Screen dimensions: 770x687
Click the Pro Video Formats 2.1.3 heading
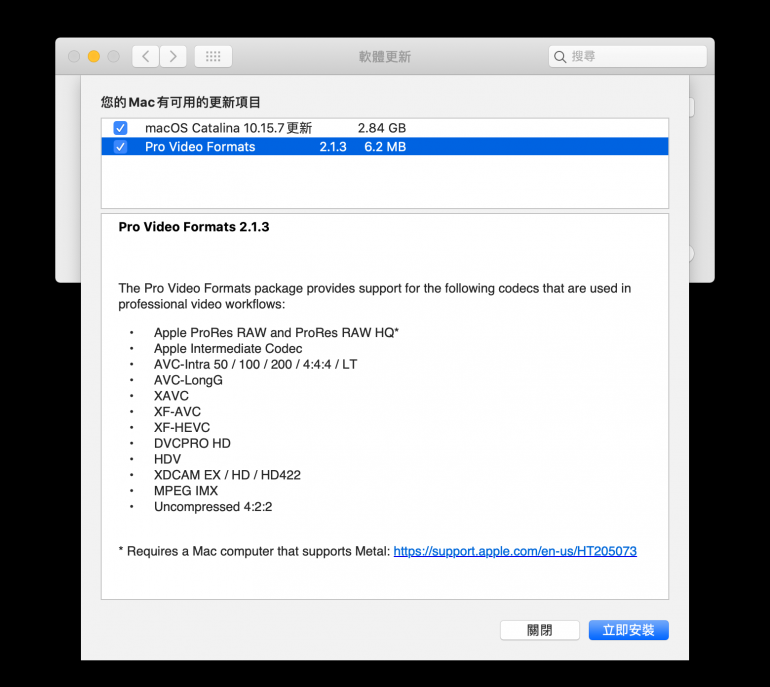coord(194,227)
